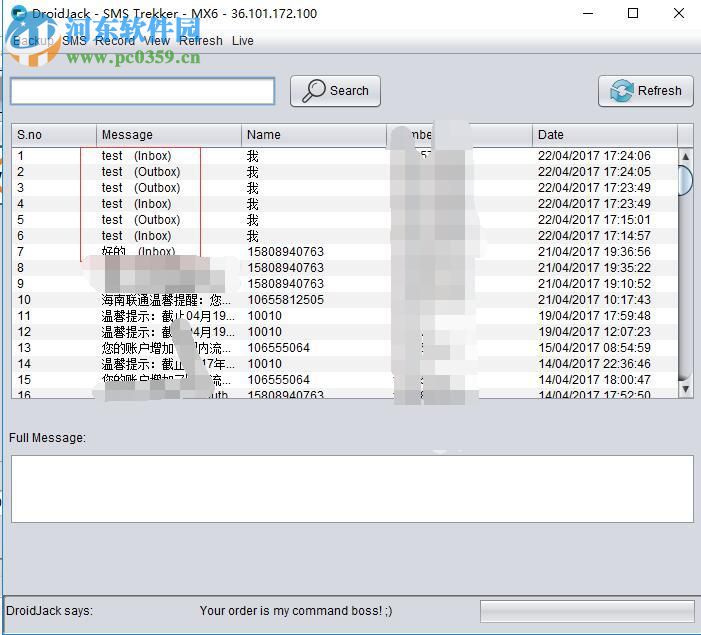This screenshot has height=635, width=701.
Task: Click date 21/04/2017 19:36:56
Action: [594, 252]
